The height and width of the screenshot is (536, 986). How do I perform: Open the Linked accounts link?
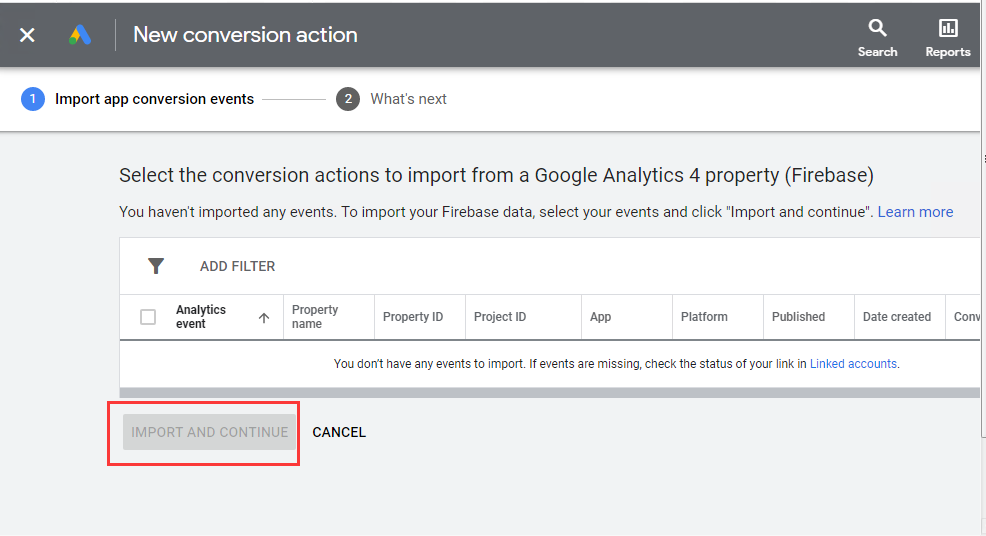(853, 364)
